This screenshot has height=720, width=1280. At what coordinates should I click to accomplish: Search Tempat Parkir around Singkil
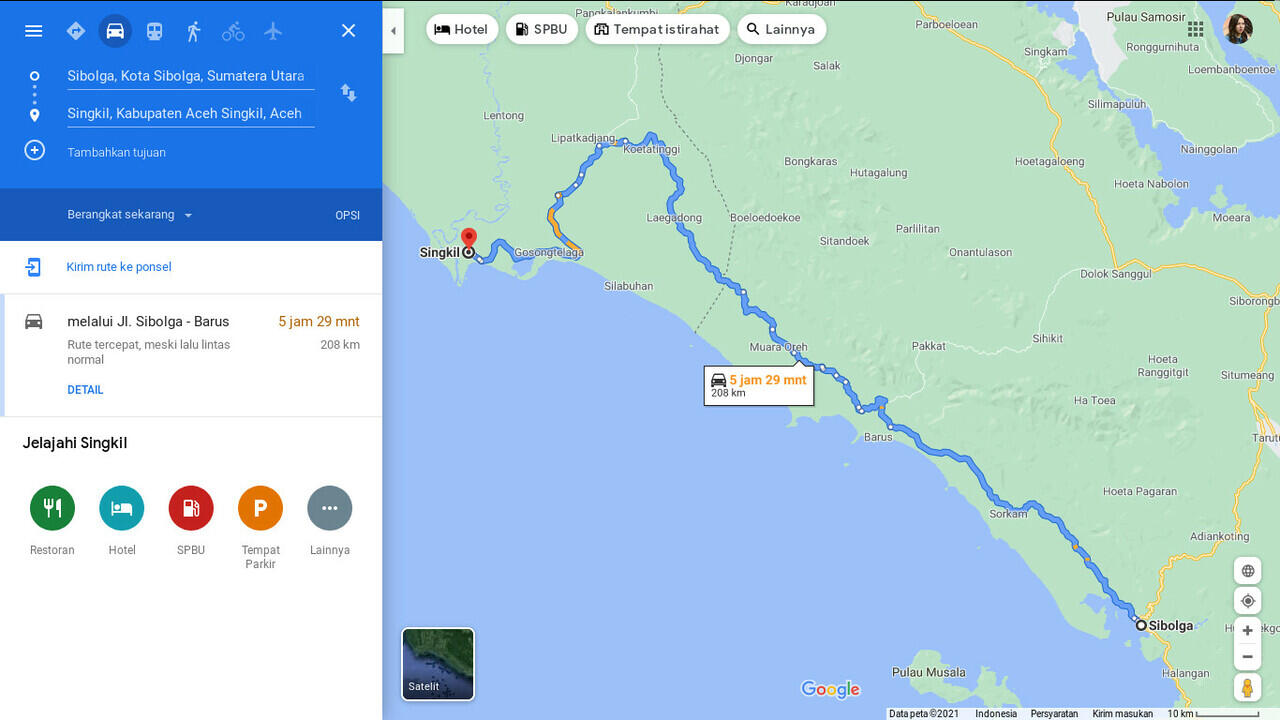click(260, 508)
